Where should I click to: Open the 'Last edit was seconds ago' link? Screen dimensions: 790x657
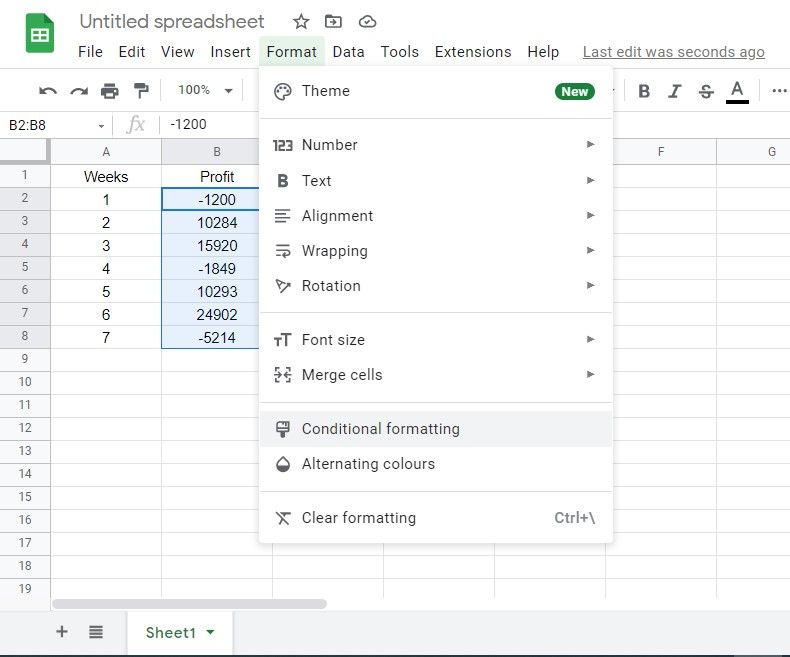[x=673, y=52]
